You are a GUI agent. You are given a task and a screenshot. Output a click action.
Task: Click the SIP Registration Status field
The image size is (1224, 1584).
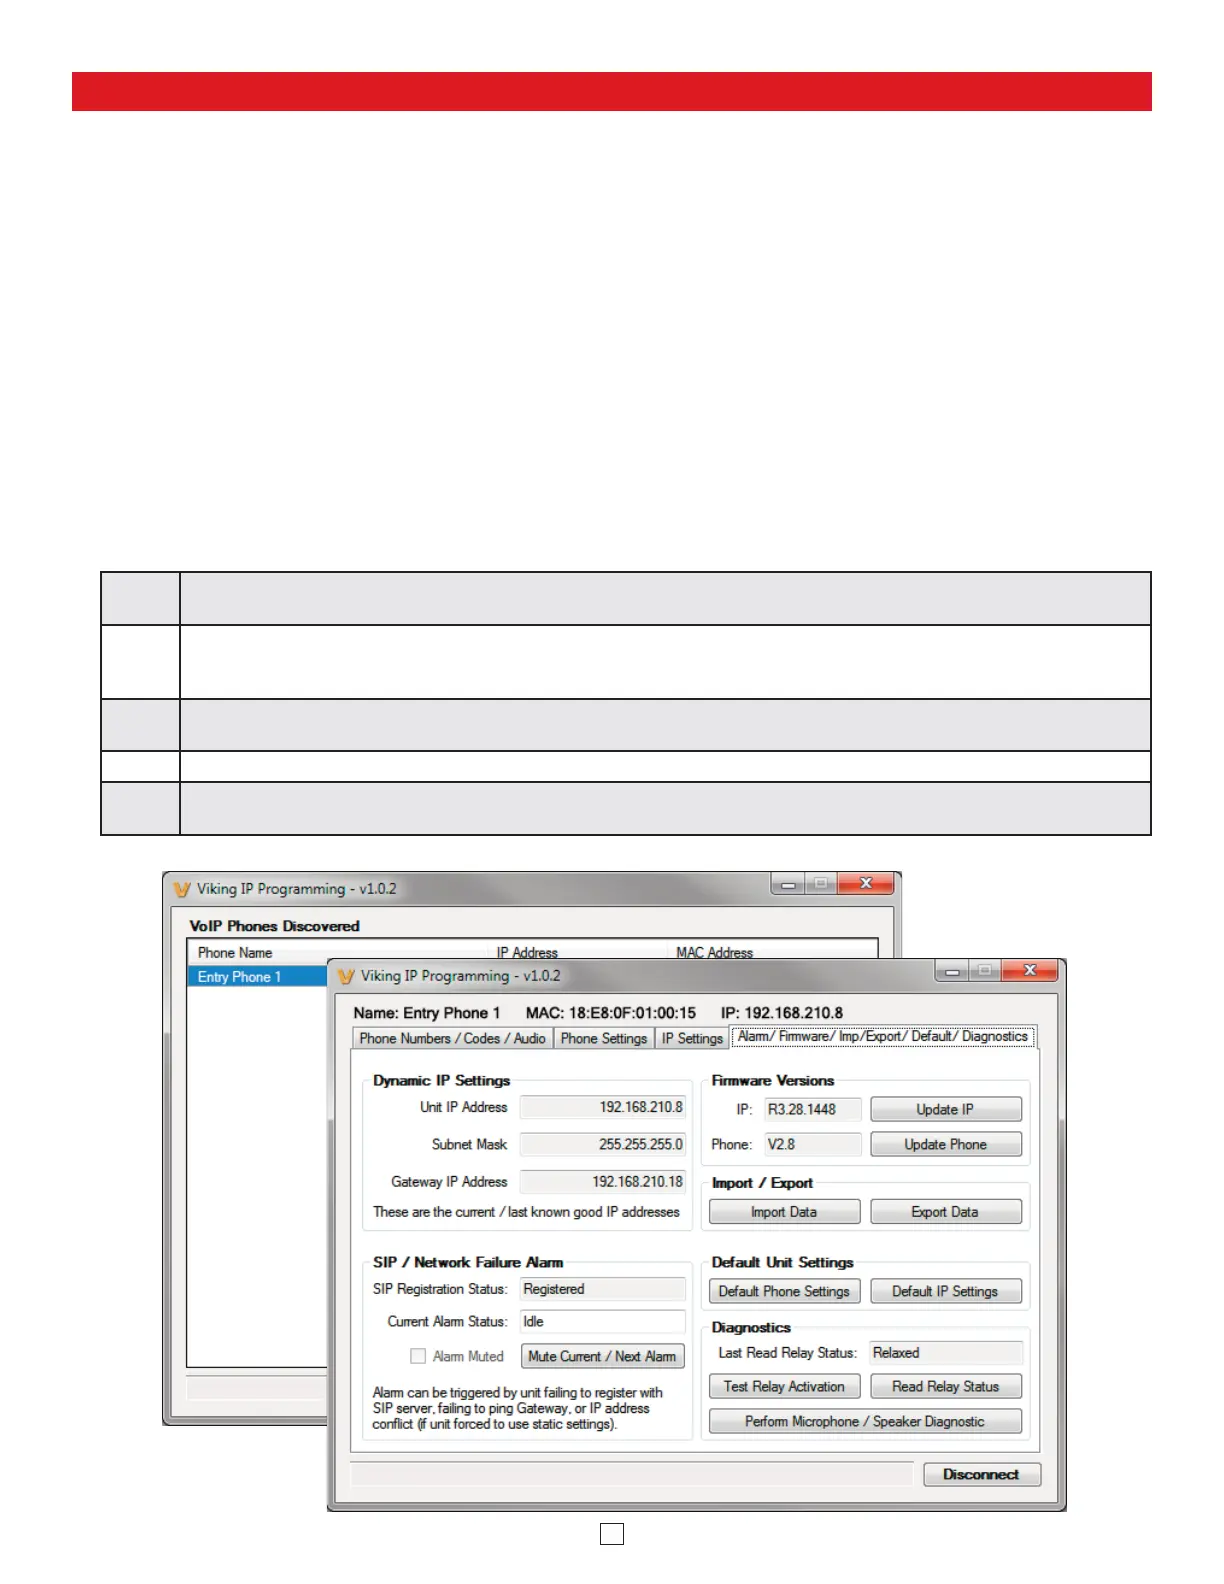[x=602, y=1289]
